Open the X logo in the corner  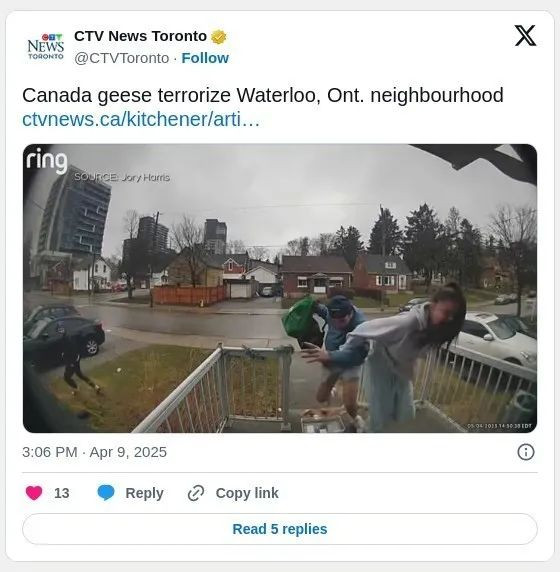525,36
